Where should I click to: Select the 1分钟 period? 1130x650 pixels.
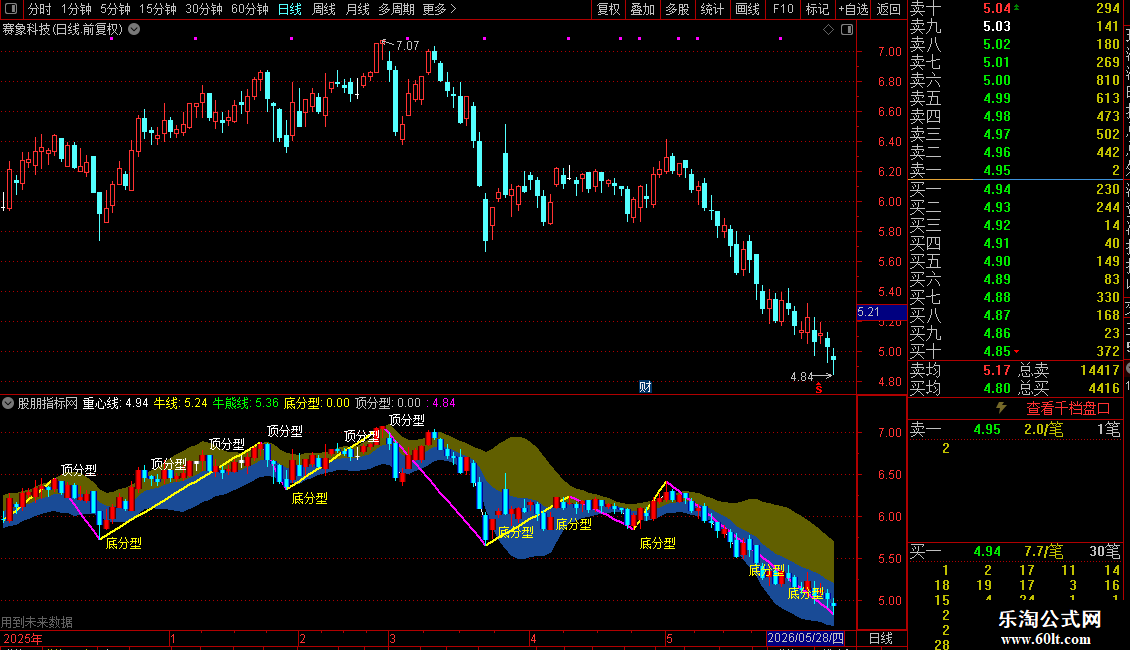[76, 9]
